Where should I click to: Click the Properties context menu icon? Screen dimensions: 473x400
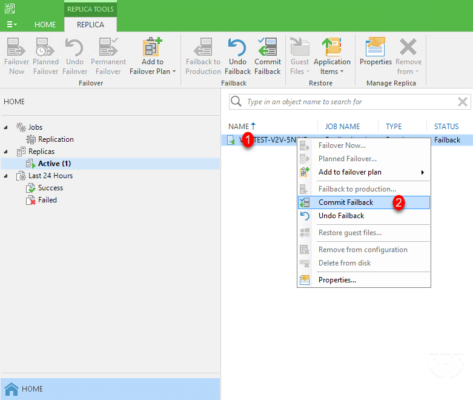click(305, 280)
